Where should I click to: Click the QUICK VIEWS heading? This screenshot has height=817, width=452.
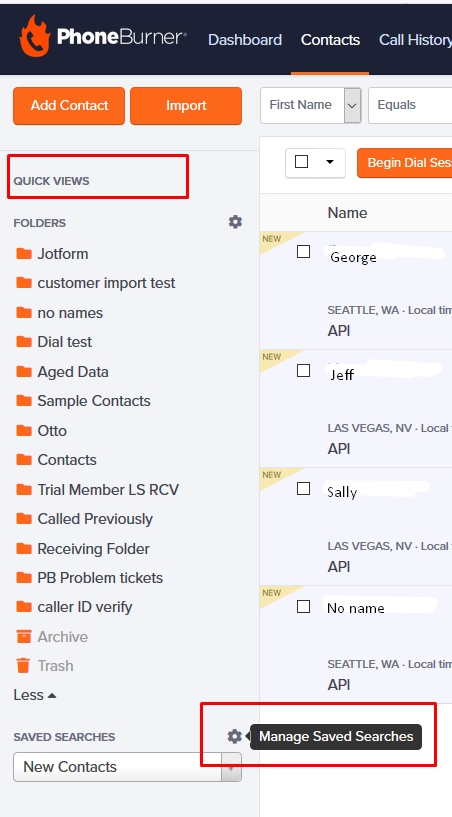tap(52, 181)
